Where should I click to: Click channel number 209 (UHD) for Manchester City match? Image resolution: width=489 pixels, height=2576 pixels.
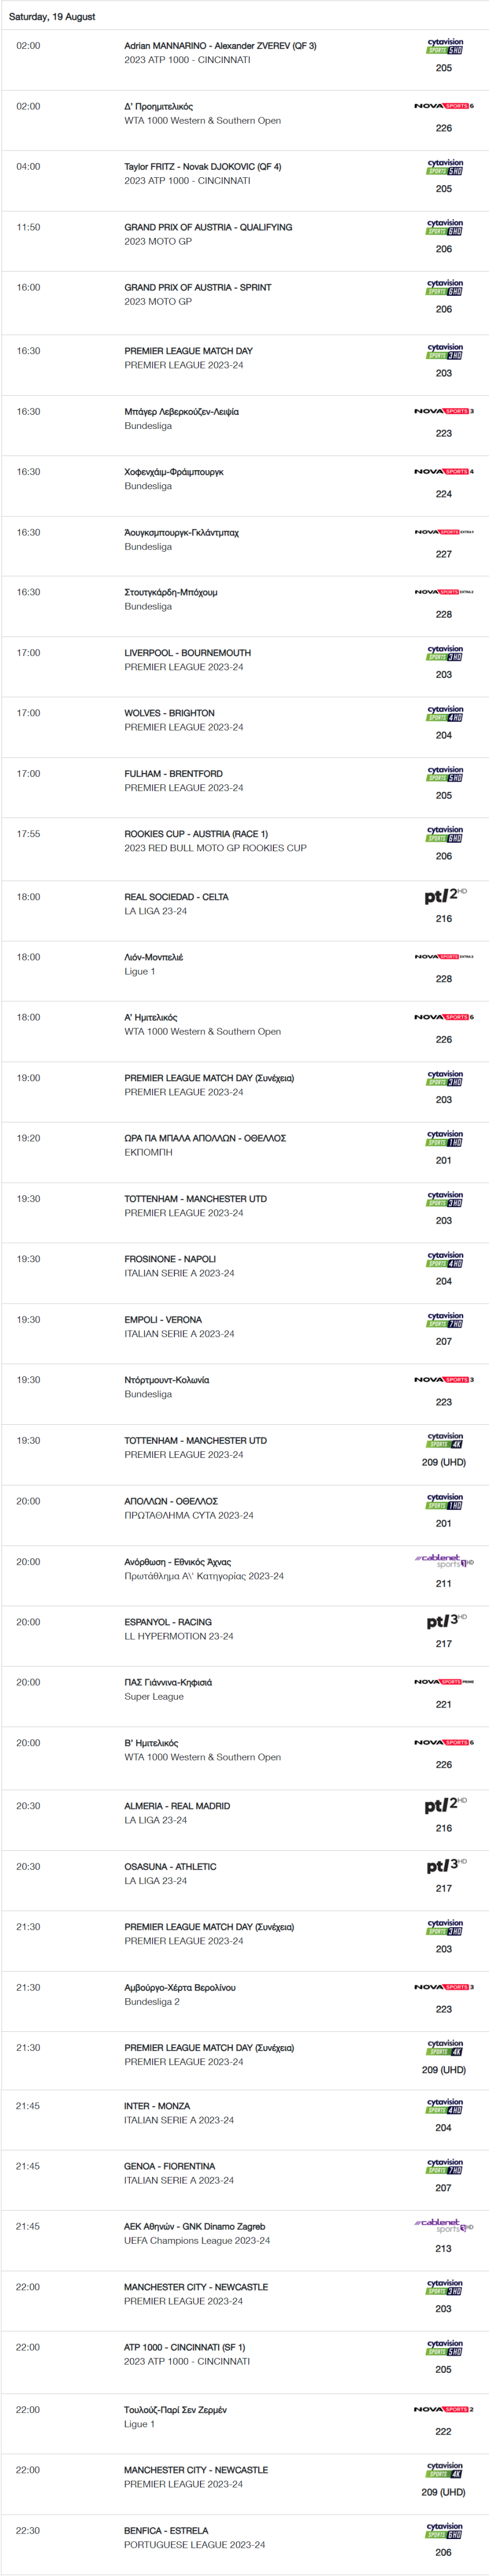click(x=444, y=2492)
